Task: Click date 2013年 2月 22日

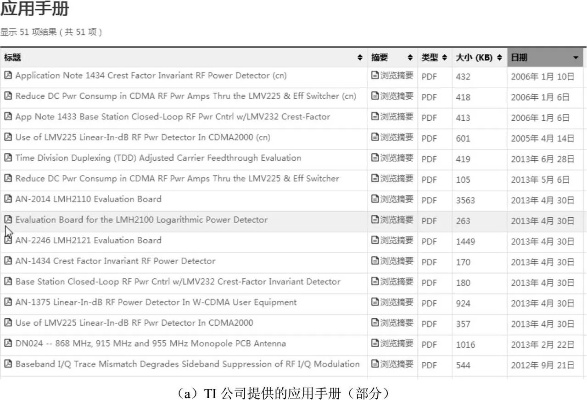Action: tap(542, 344)
